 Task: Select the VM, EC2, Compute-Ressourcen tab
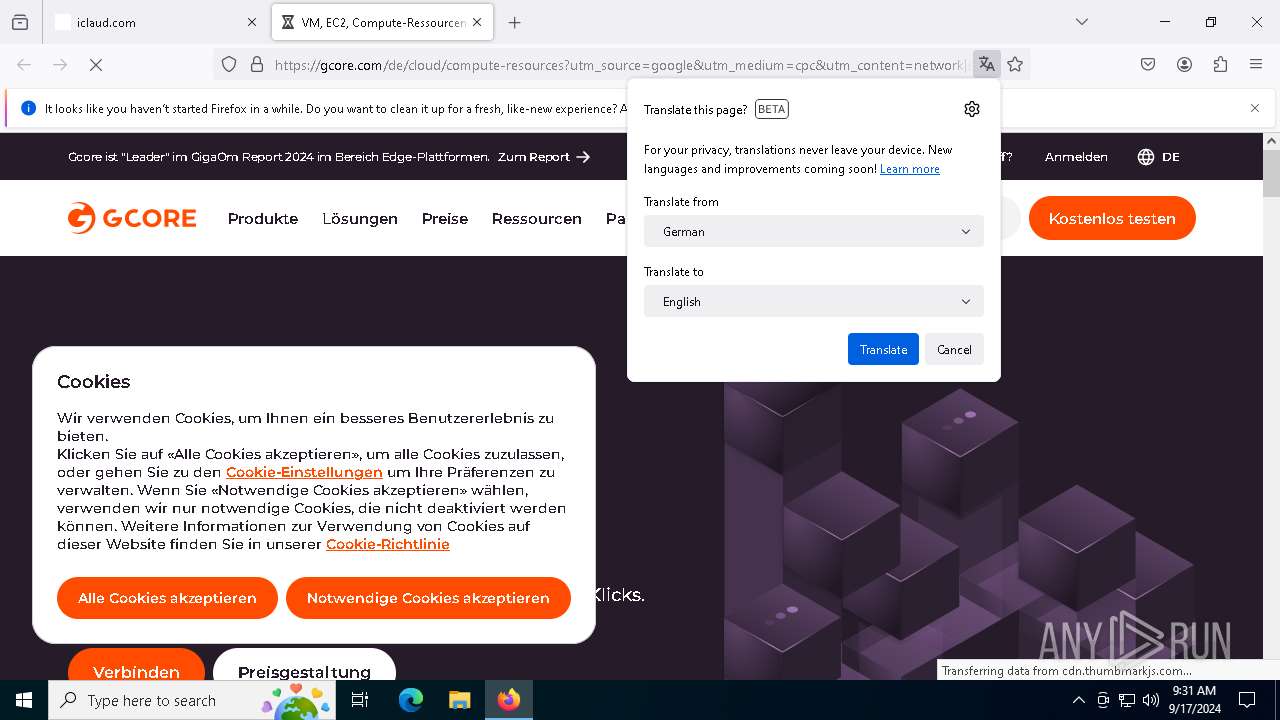click(382, 22)
